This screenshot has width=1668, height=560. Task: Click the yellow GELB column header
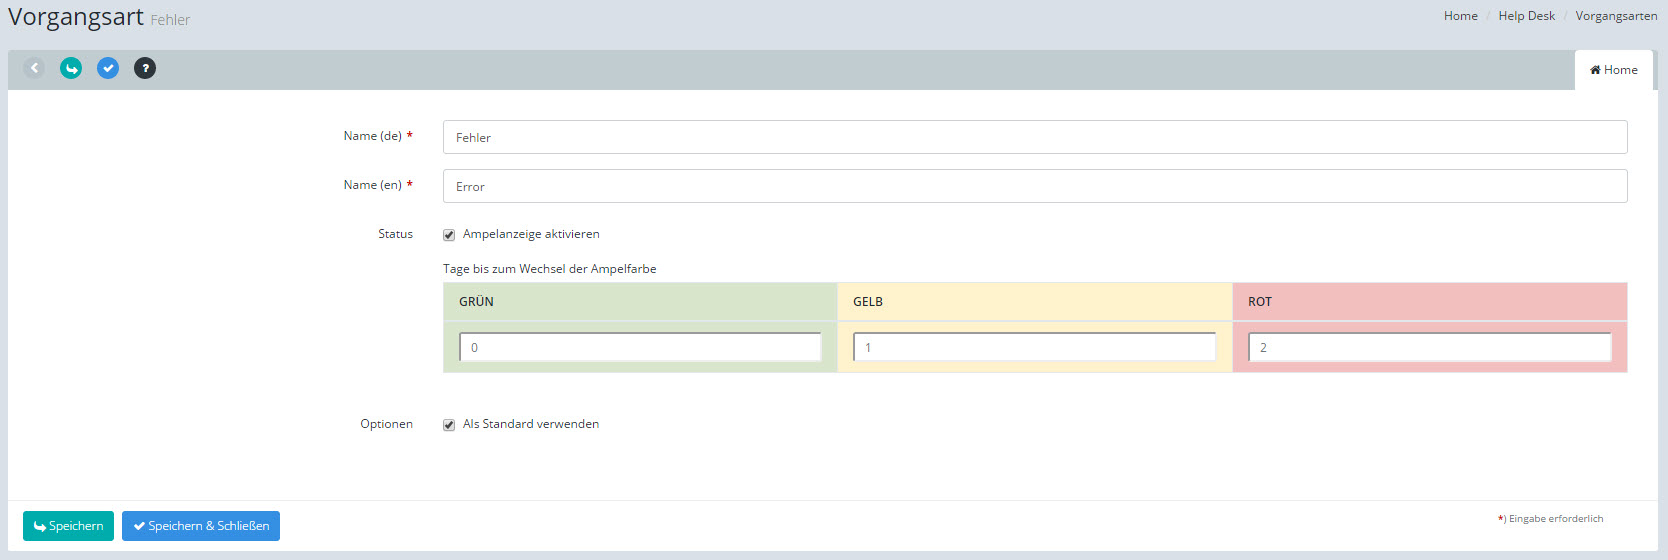(1034, 302)
